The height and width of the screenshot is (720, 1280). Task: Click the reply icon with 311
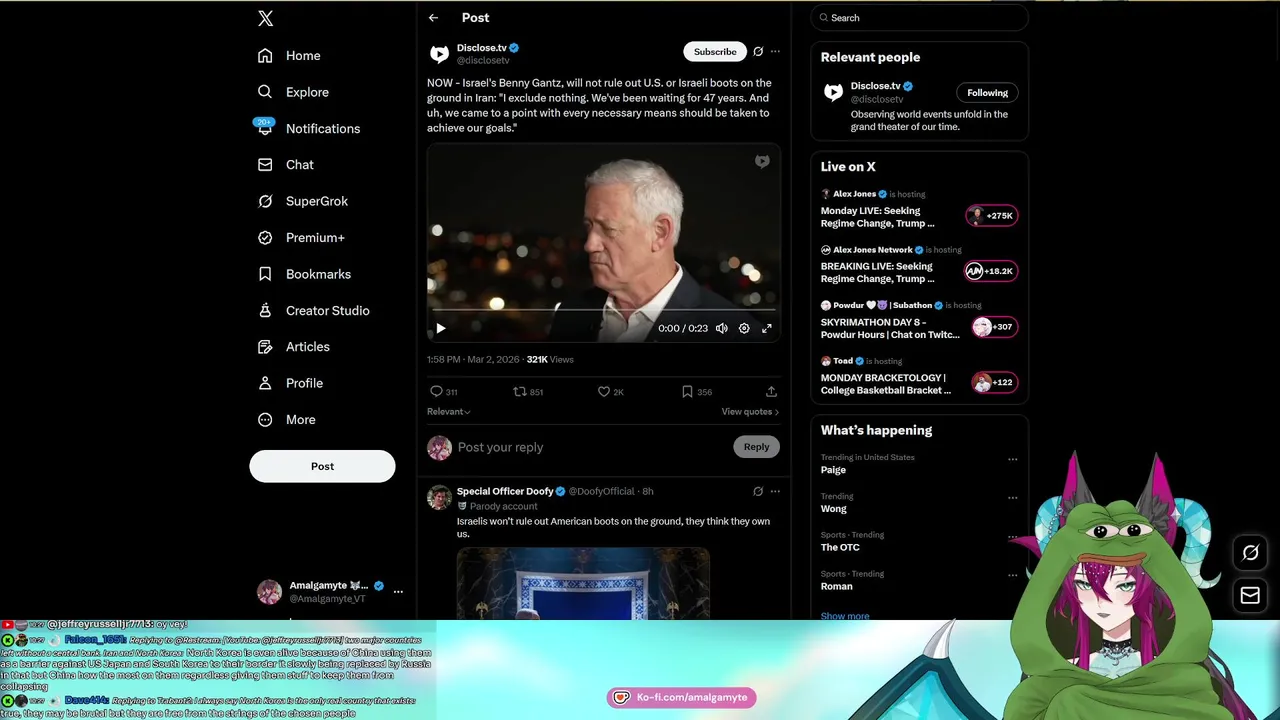click(x=436, y=392)
